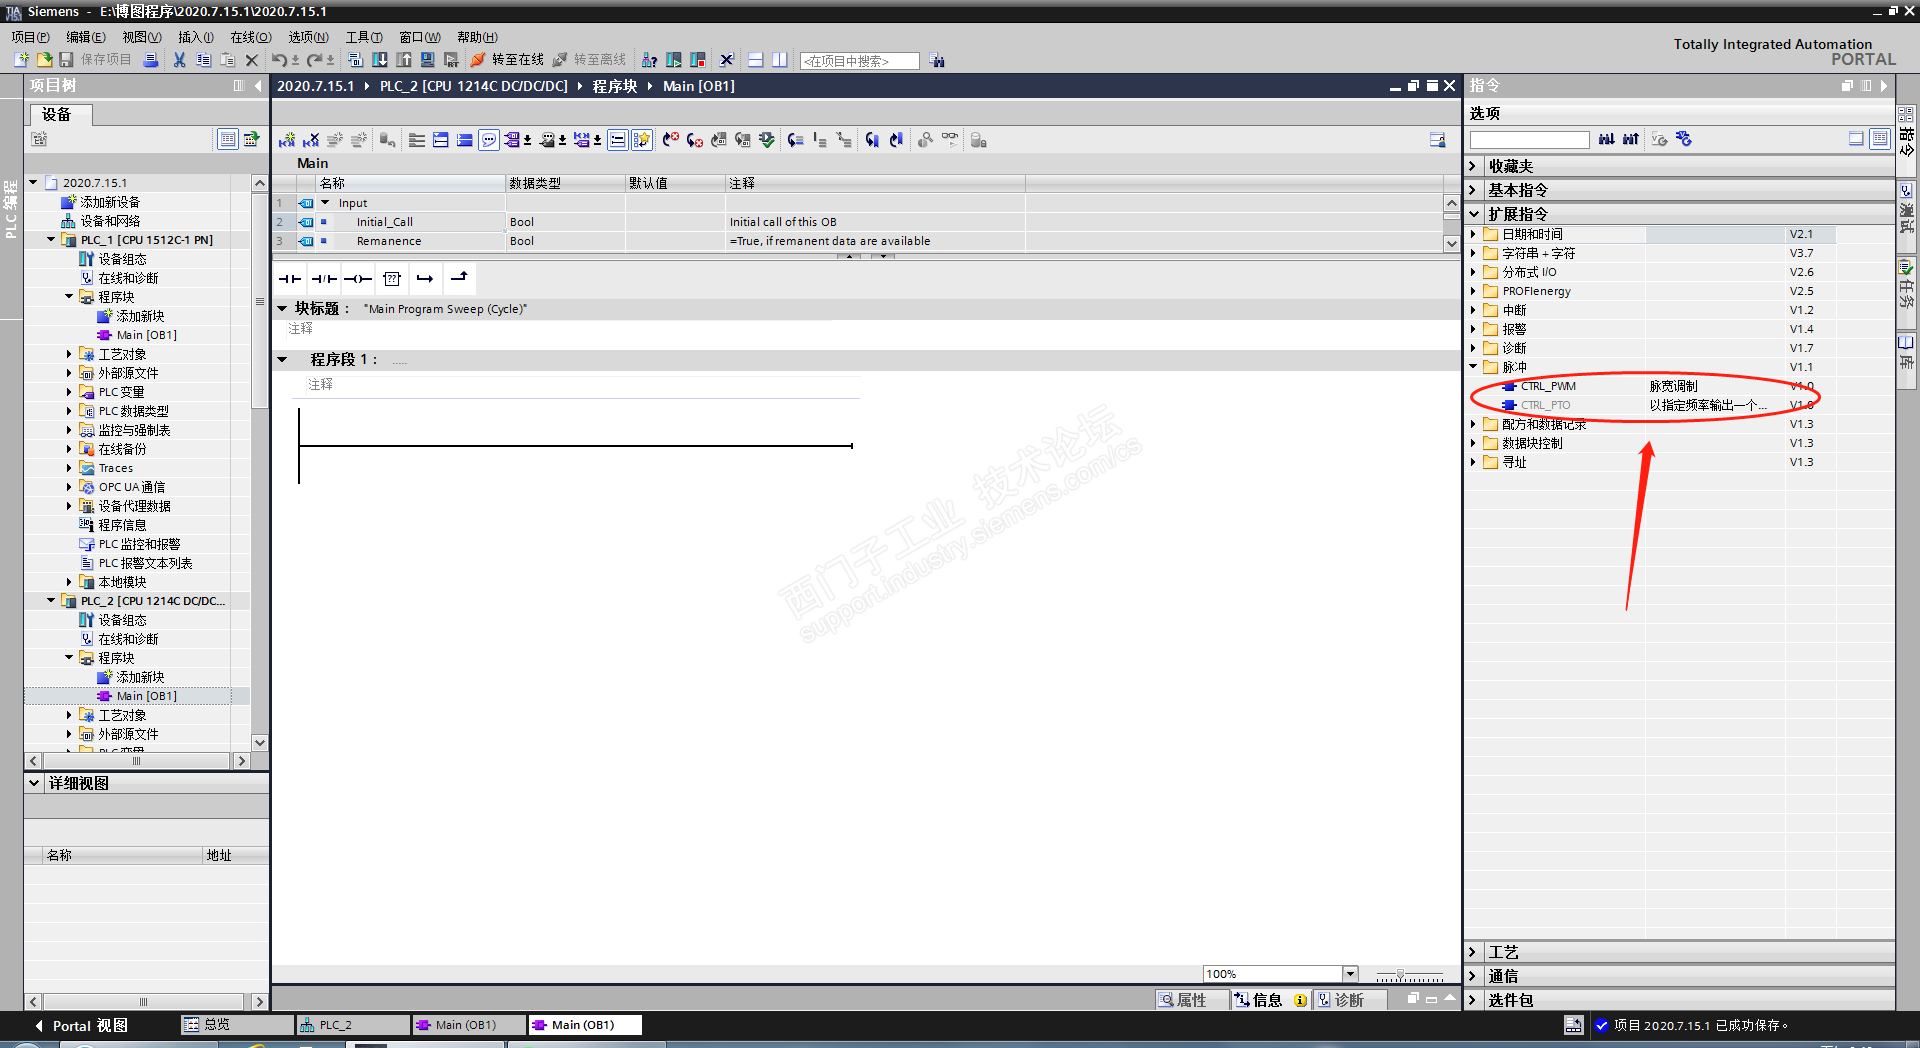
Task: Click the upload from device icon
Action: [x=404, y=60]
